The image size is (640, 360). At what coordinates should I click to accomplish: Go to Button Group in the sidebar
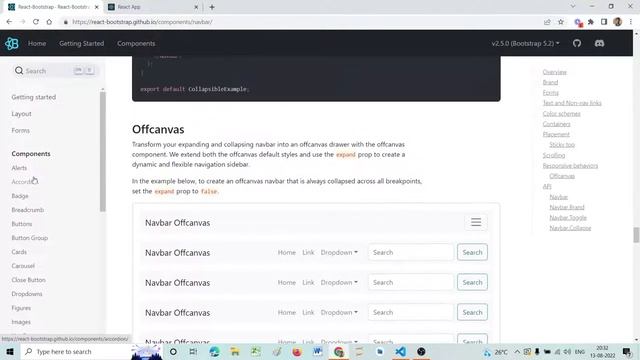[30, 238]
